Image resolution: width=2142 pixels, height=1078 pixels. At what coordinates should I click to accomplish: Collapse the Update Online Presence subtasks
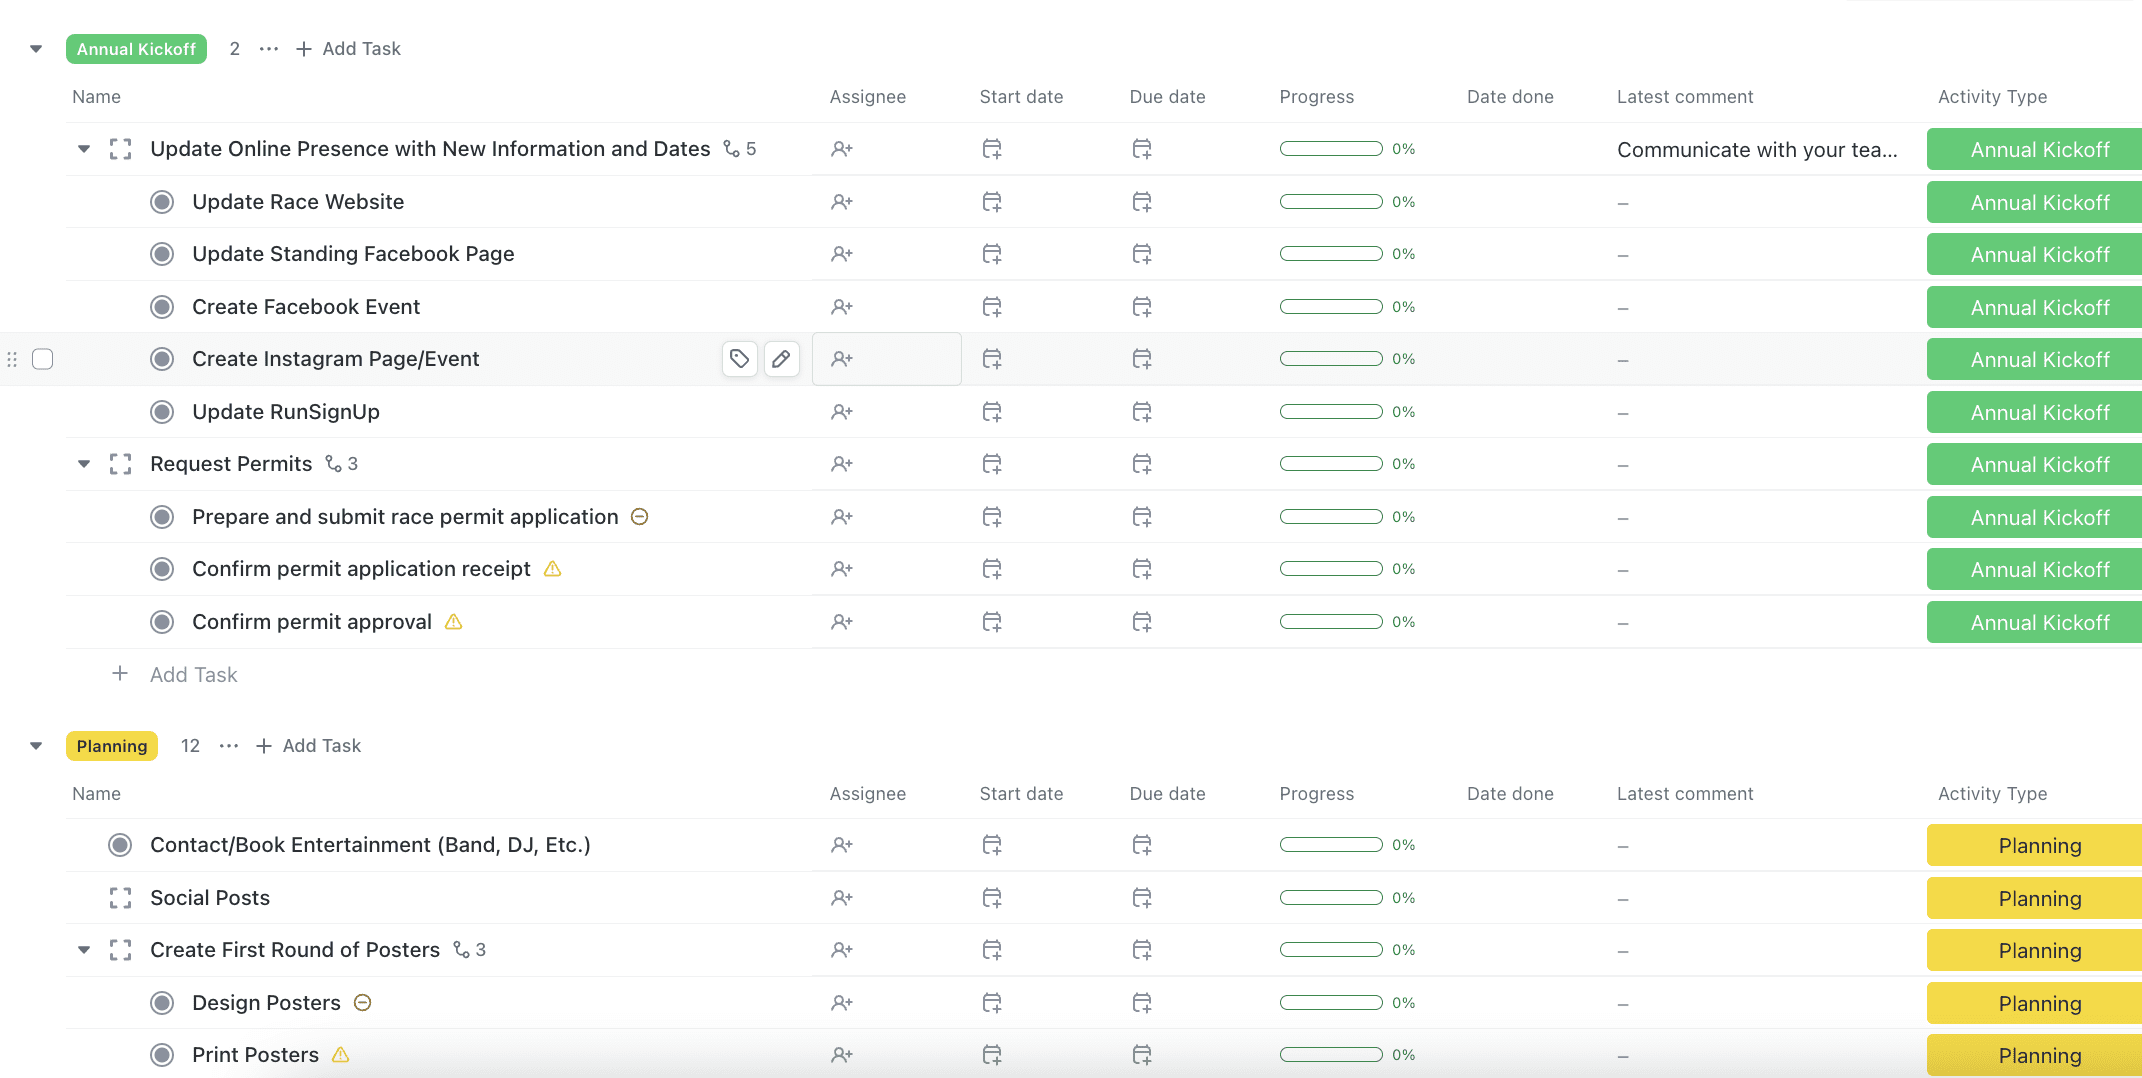(83, 148)
